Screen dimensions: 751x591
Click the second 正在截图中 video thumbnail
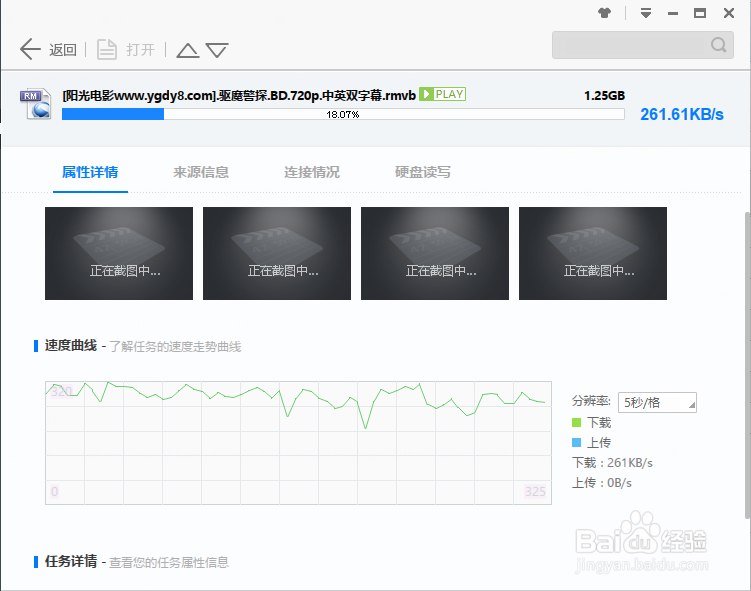click(x=277, y=253)
